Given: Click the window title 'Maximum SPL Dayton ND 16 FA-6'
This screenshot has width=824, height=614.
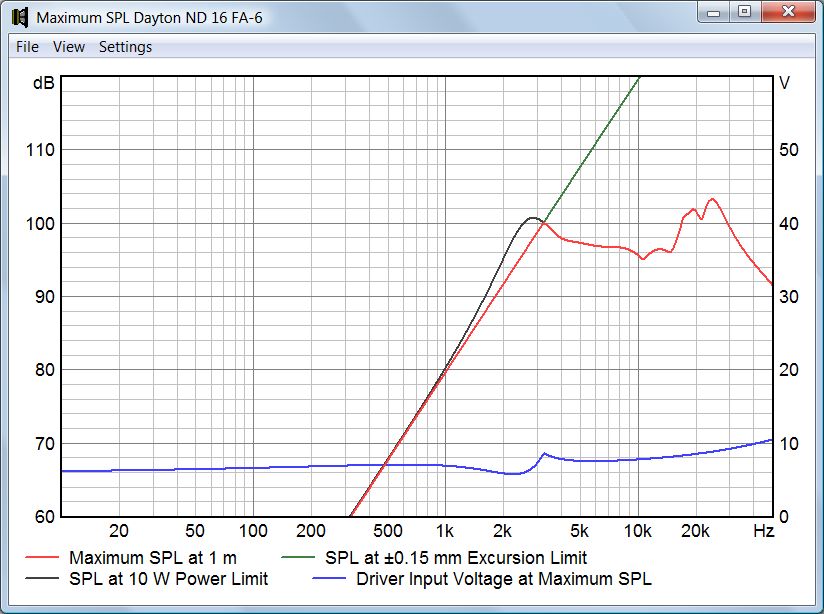Looking at the screenshot, I should click(149, 18).
